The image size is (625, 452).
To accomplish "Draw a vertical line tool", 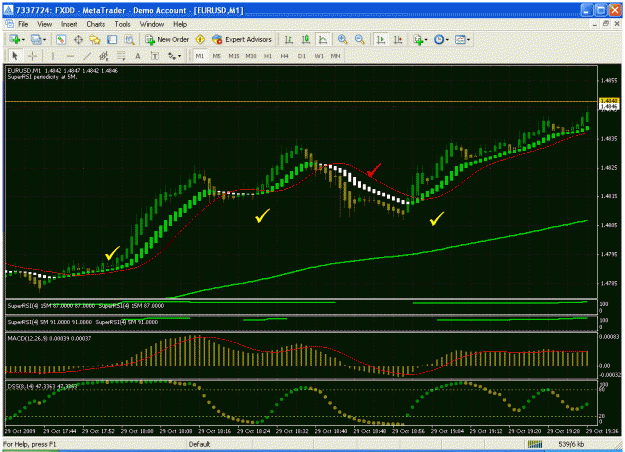I will (x=53, y=56).
